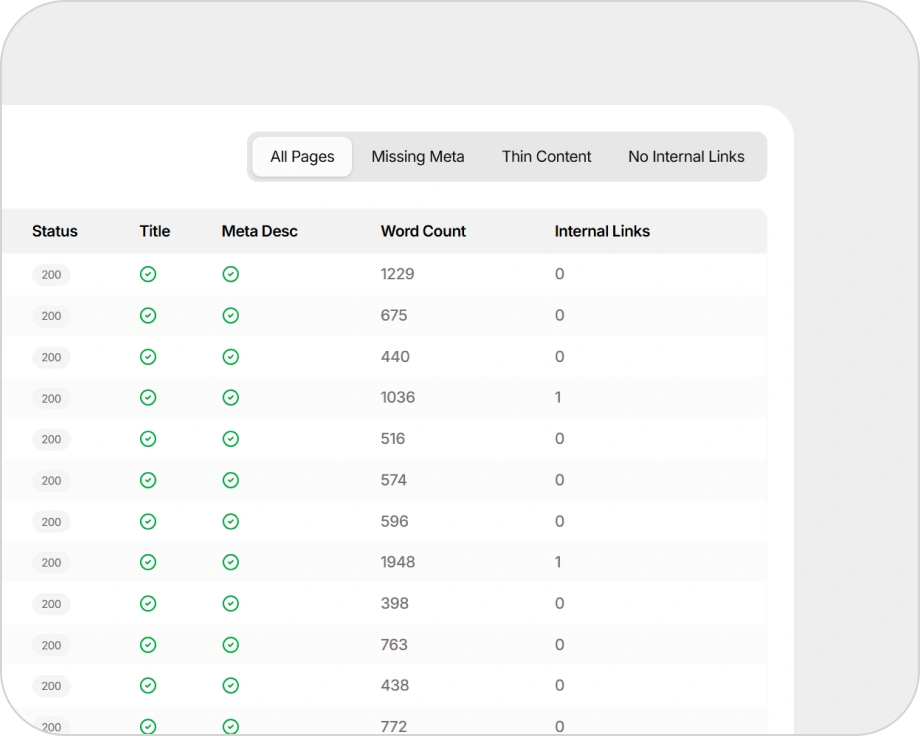This screenshot has height=736, width=920.
Task: Open the Thin Content filter tab
Action: pyautogui.click(x=546, y=156)
